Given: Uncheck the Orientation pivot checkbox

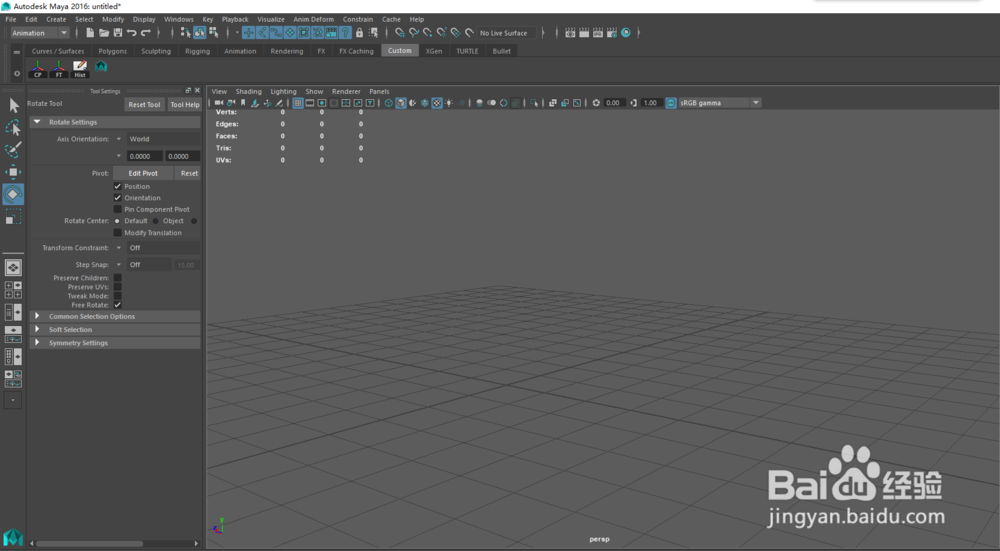Looking at the screenshot, I should [x=117, y=198].
